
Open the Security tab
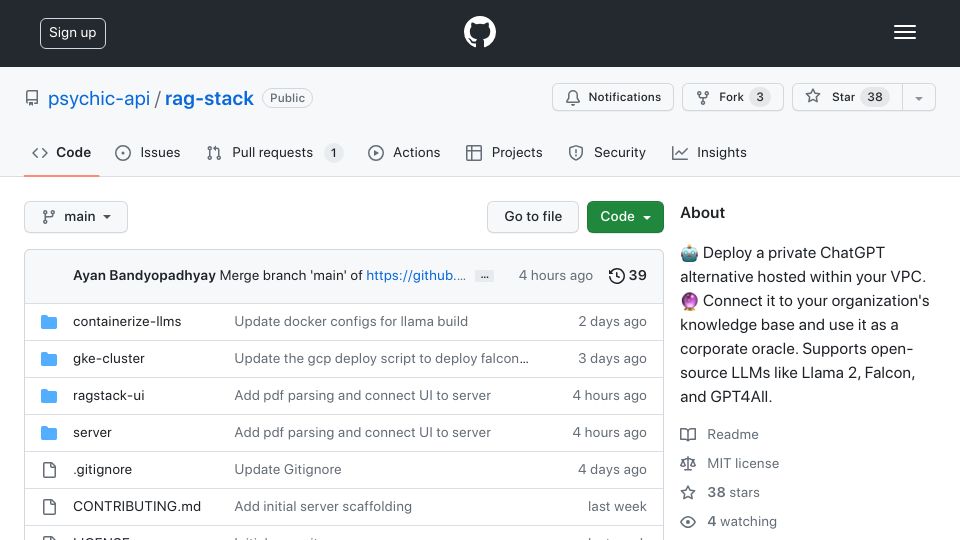(x=607, y=152)
